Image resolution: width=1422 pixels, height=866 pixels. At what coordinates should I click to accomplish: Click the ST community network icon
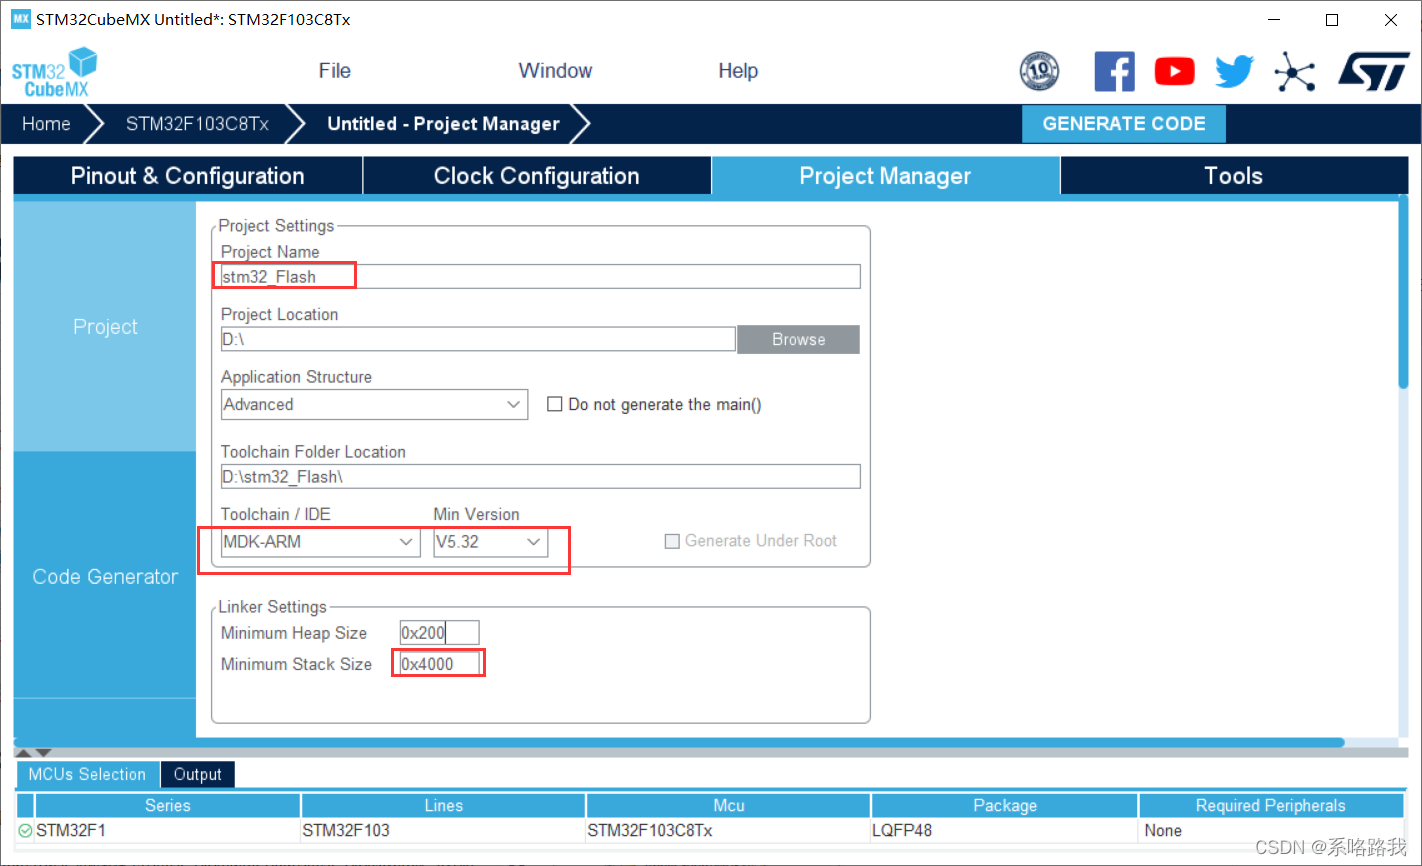[1294, 71]
